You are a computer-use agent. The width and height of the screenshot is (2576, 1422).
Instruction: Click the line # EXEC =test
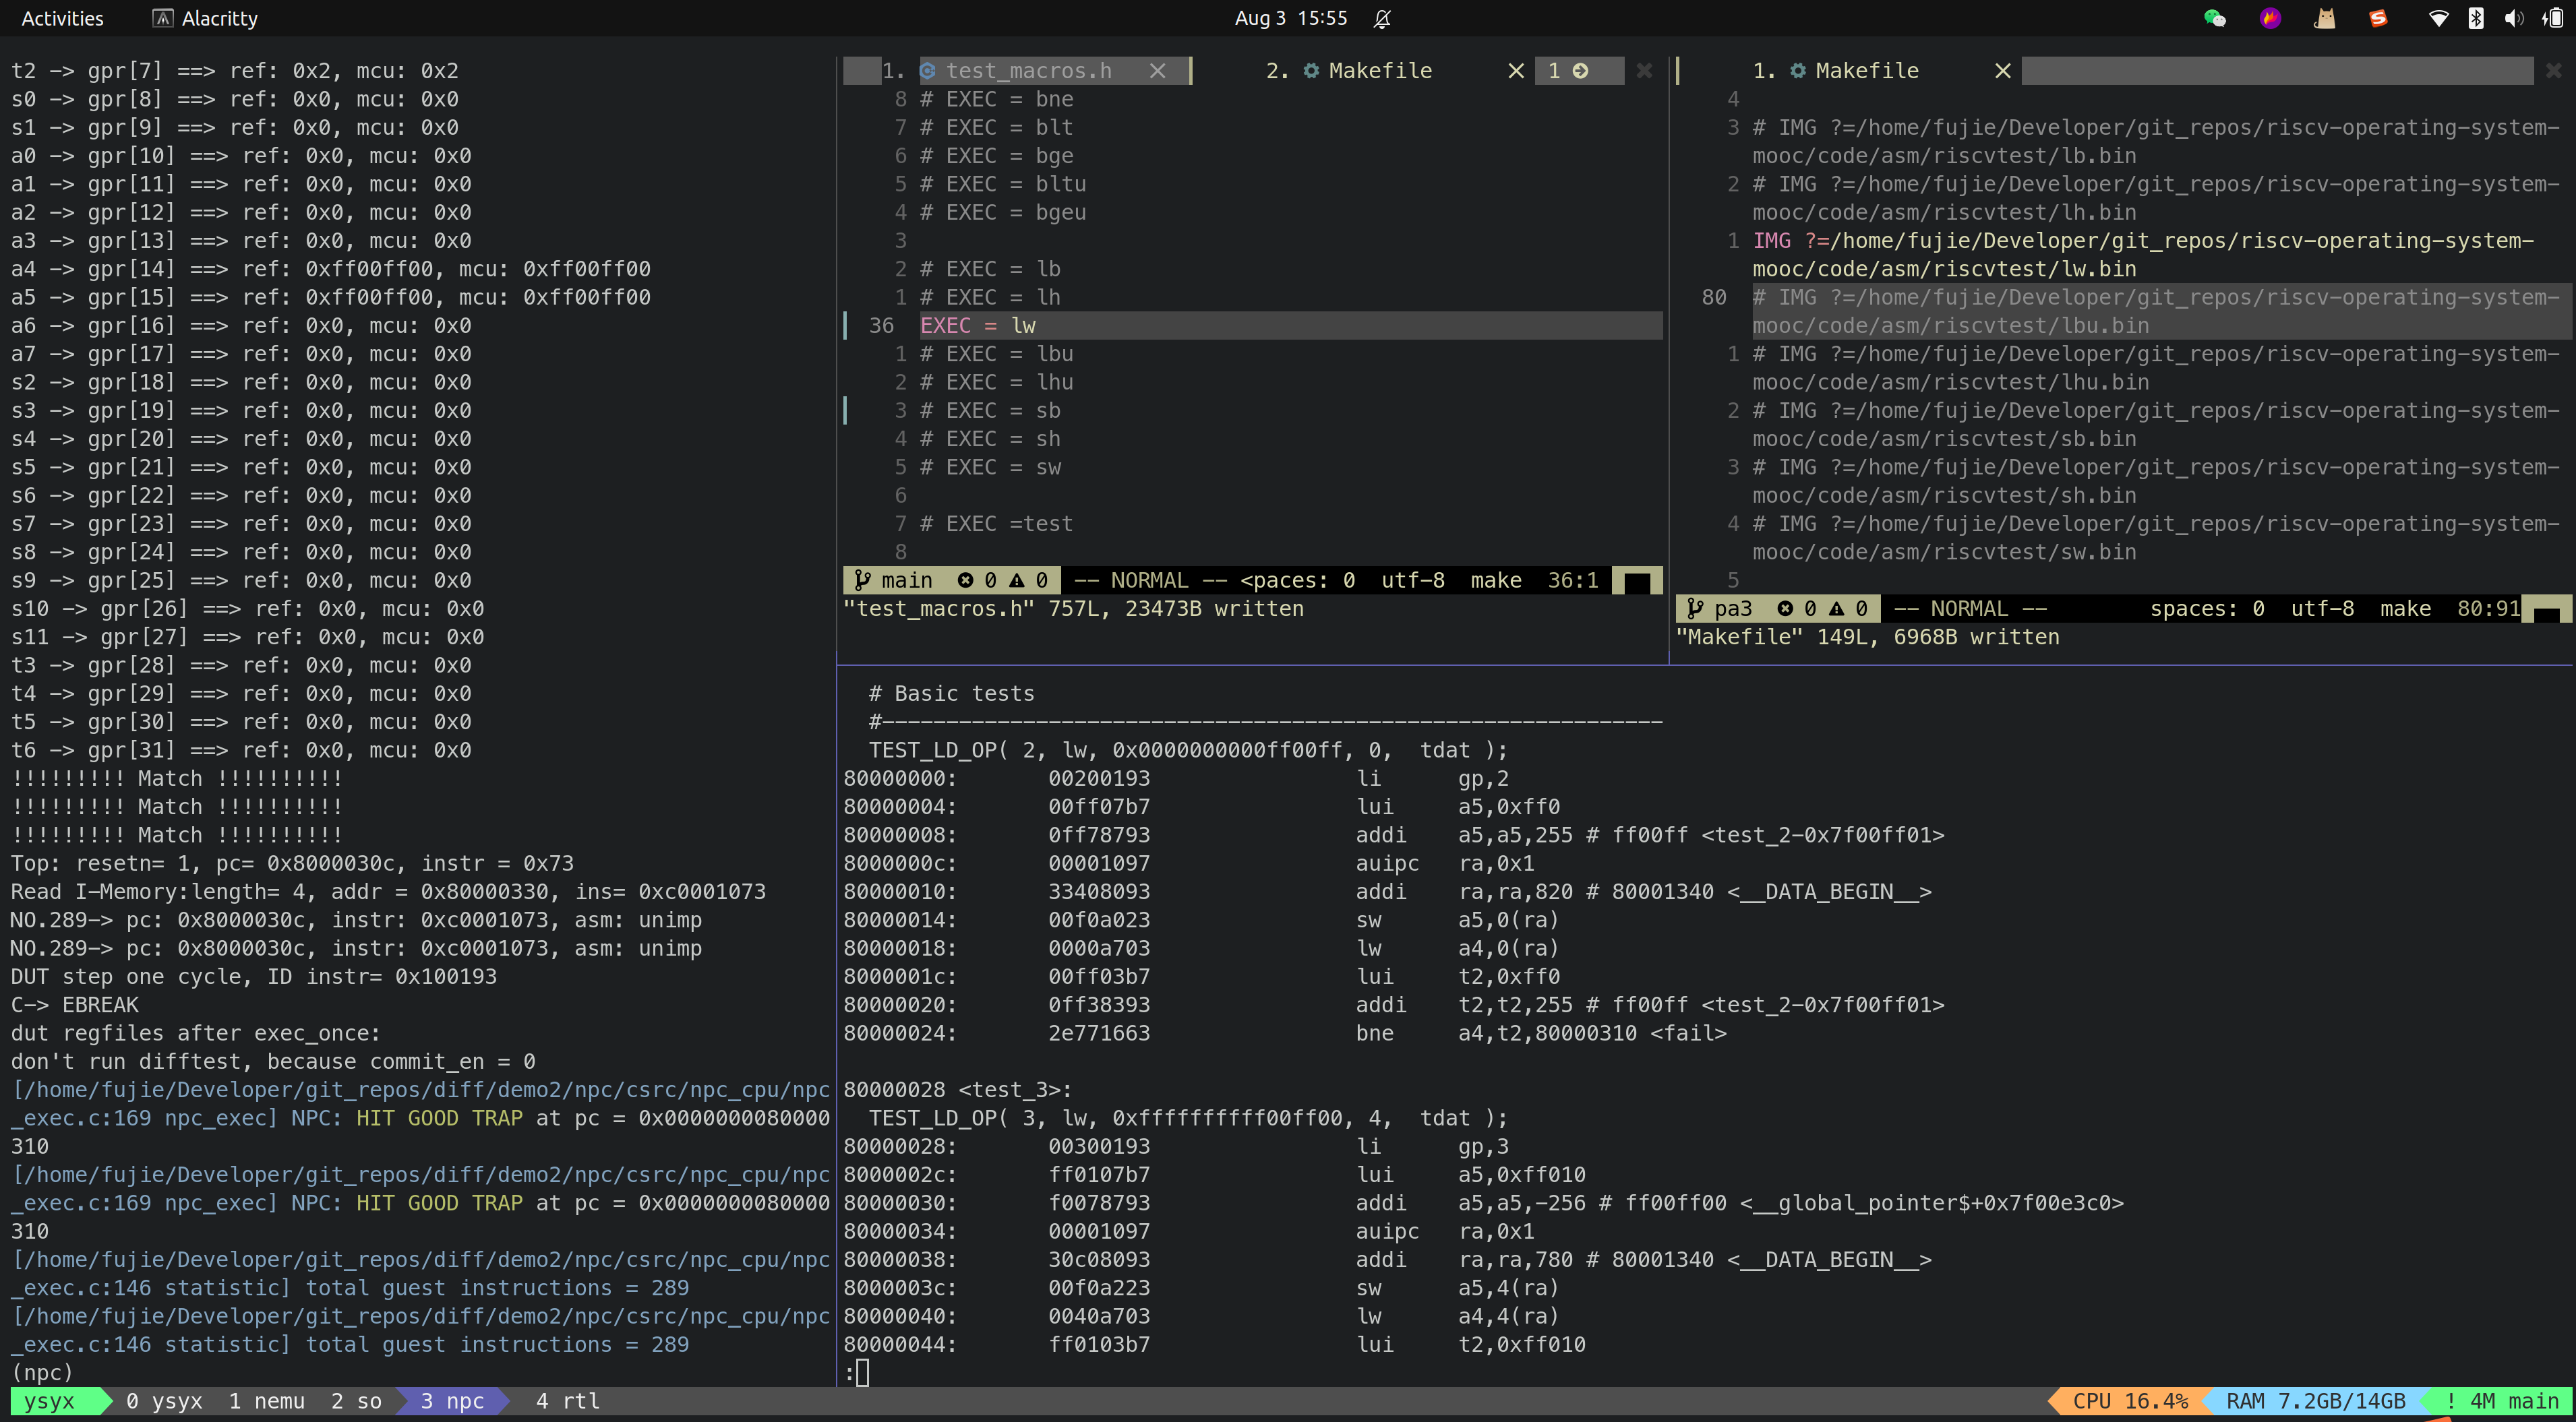(x=996, y=524)
